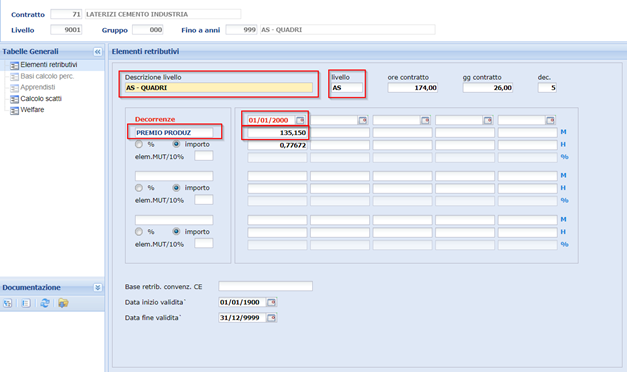
Task: Click refresh icon in Documentazione toolbar
Action: pos(45,303)
